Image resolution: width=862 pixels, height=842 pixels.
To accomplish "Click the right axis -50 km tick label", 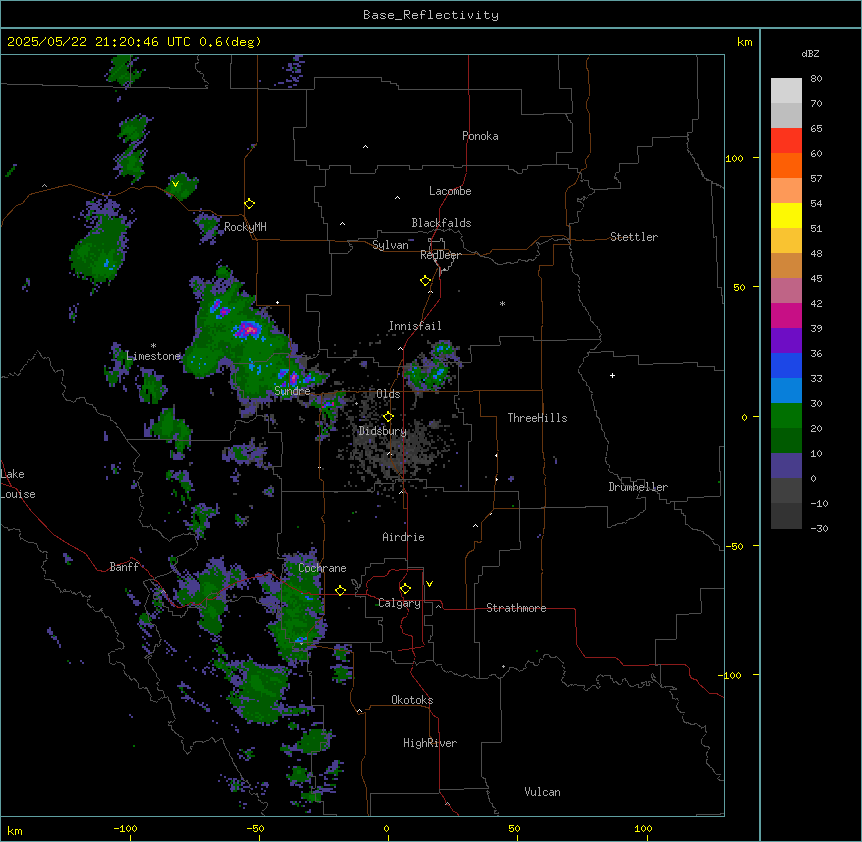I will point(734,546).
